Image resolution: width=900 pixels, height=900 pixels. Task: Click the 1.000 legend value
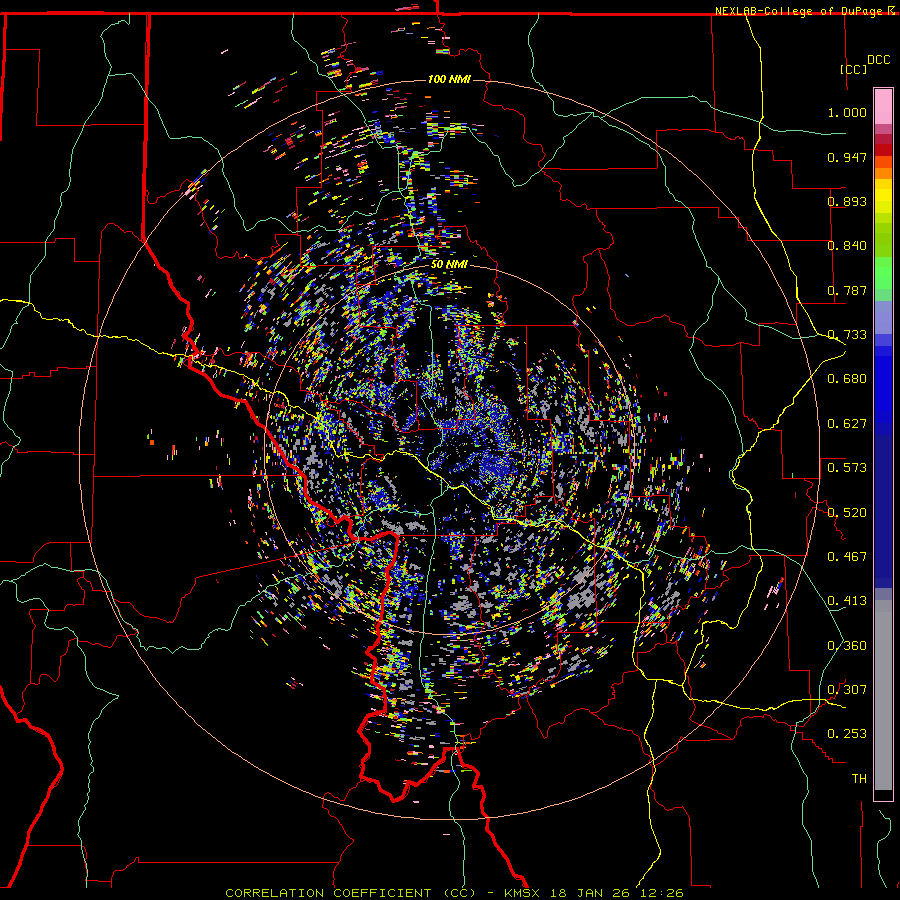point(847,112)
